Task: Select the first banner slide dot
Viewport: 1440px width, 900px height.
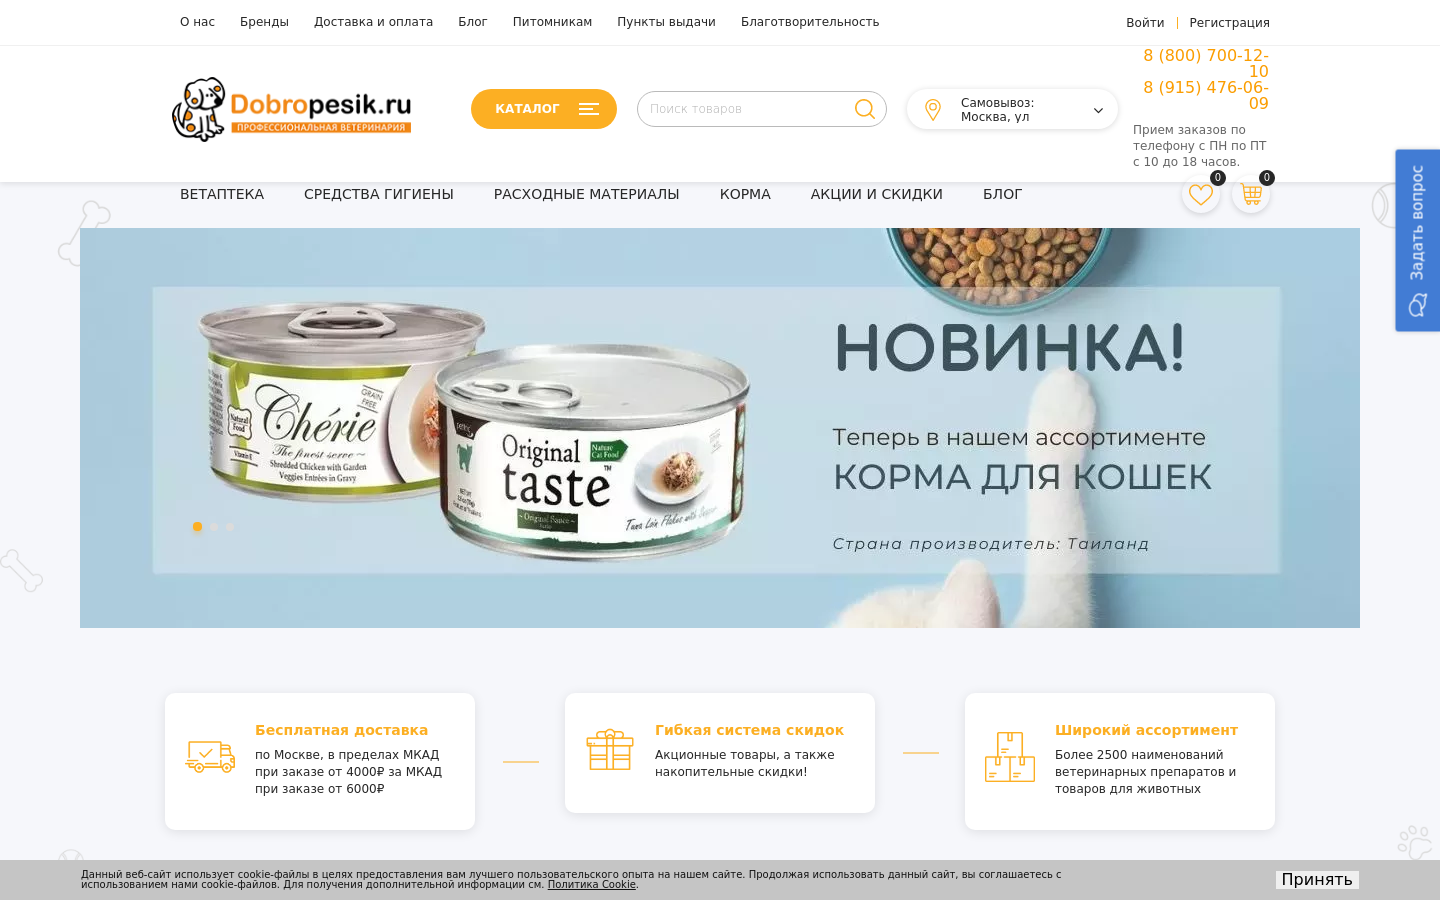Action: [197, 527]
